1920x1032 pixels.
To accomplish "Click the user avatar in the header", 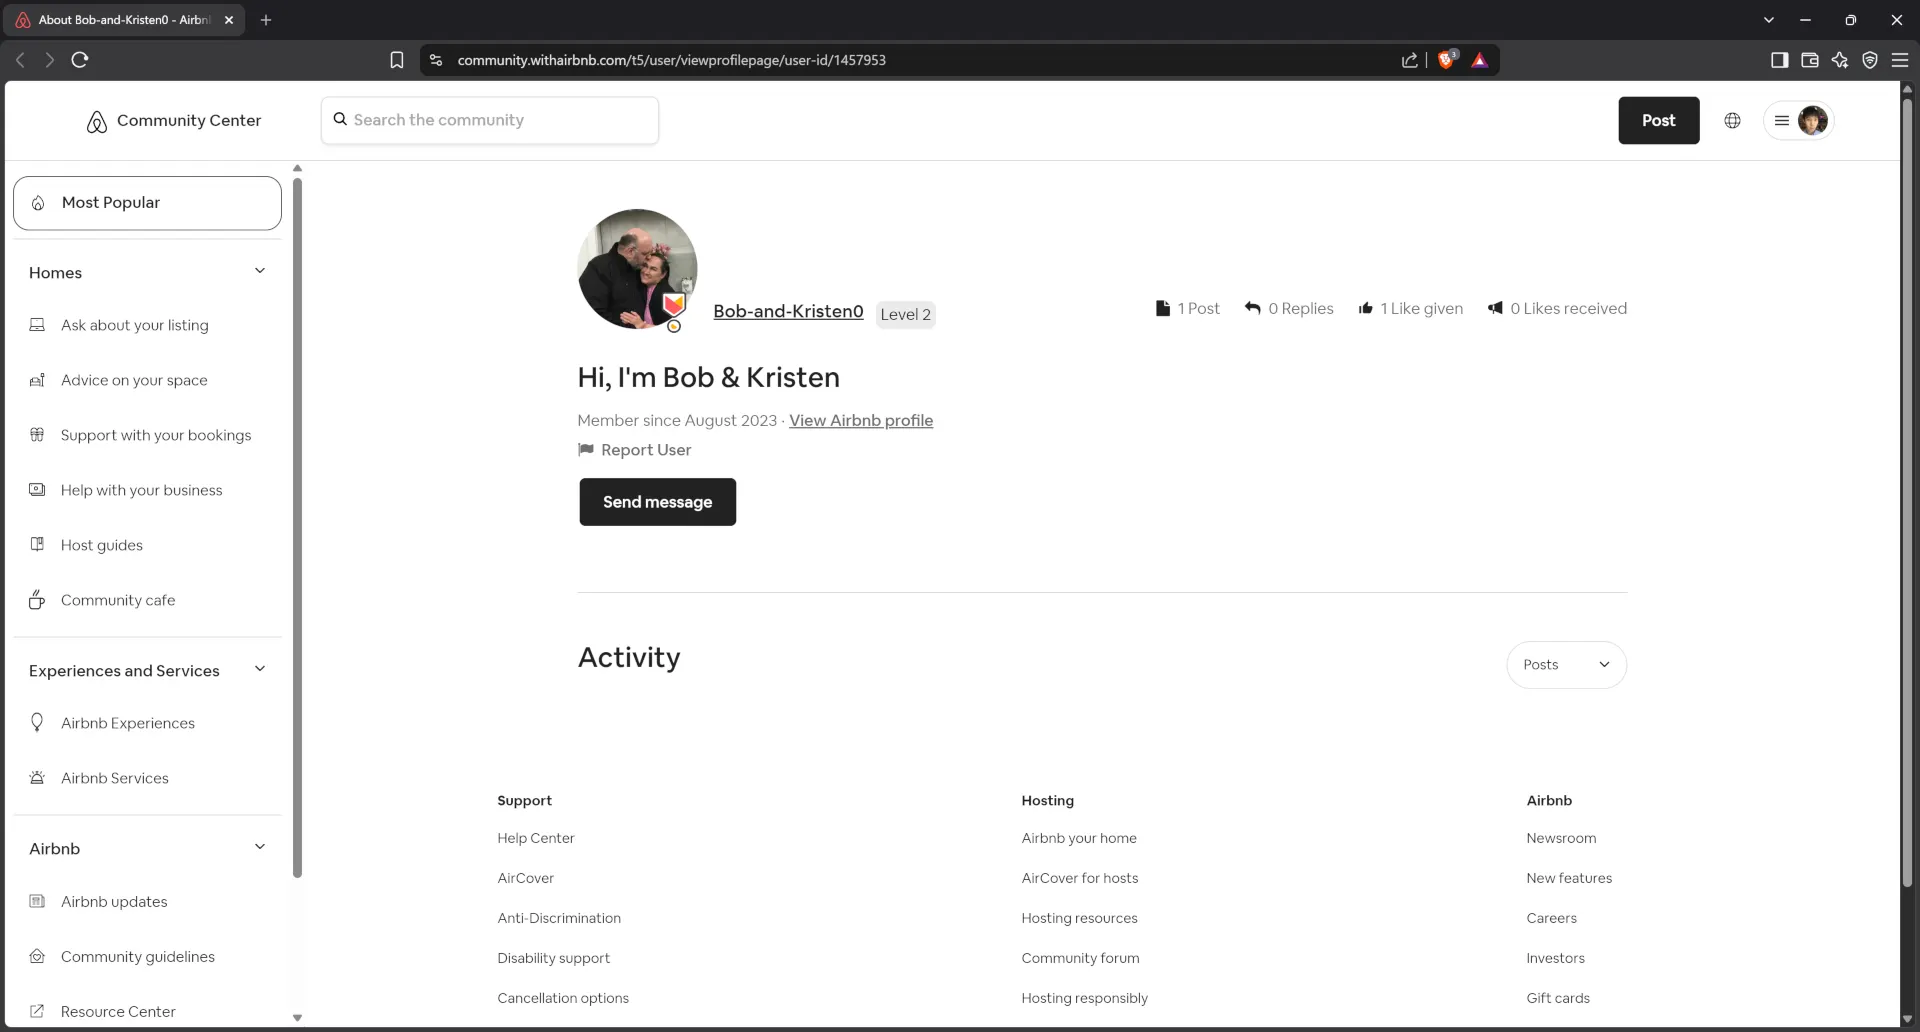I will (1812, 120).
